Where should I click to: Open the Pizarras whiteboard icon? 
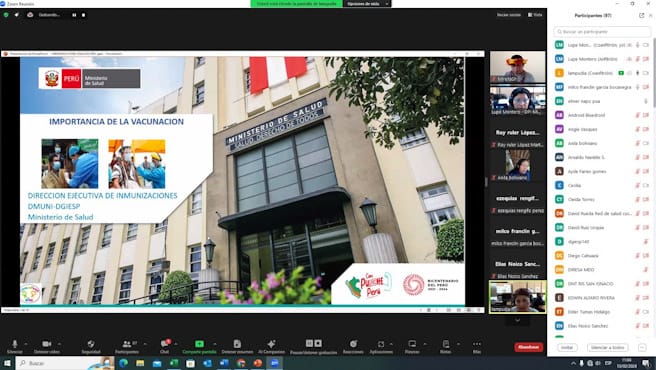(412, 344)
